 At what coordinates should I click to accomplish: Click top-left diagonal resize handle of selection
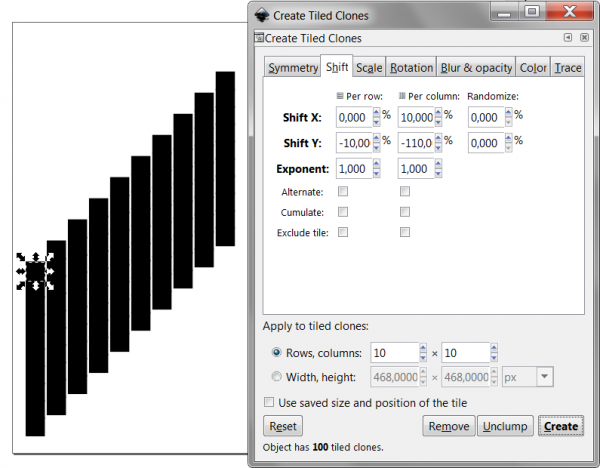[21, 257]
